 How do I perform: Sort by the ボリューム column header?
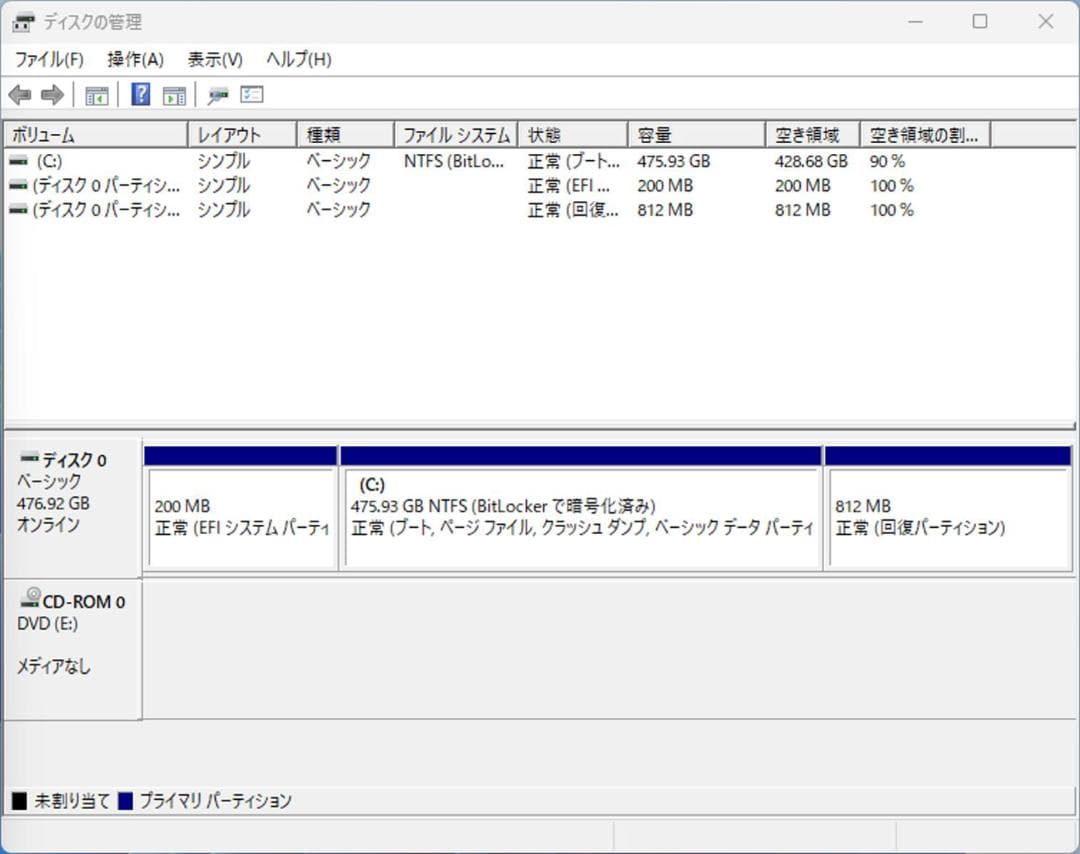tap(96, 135)
